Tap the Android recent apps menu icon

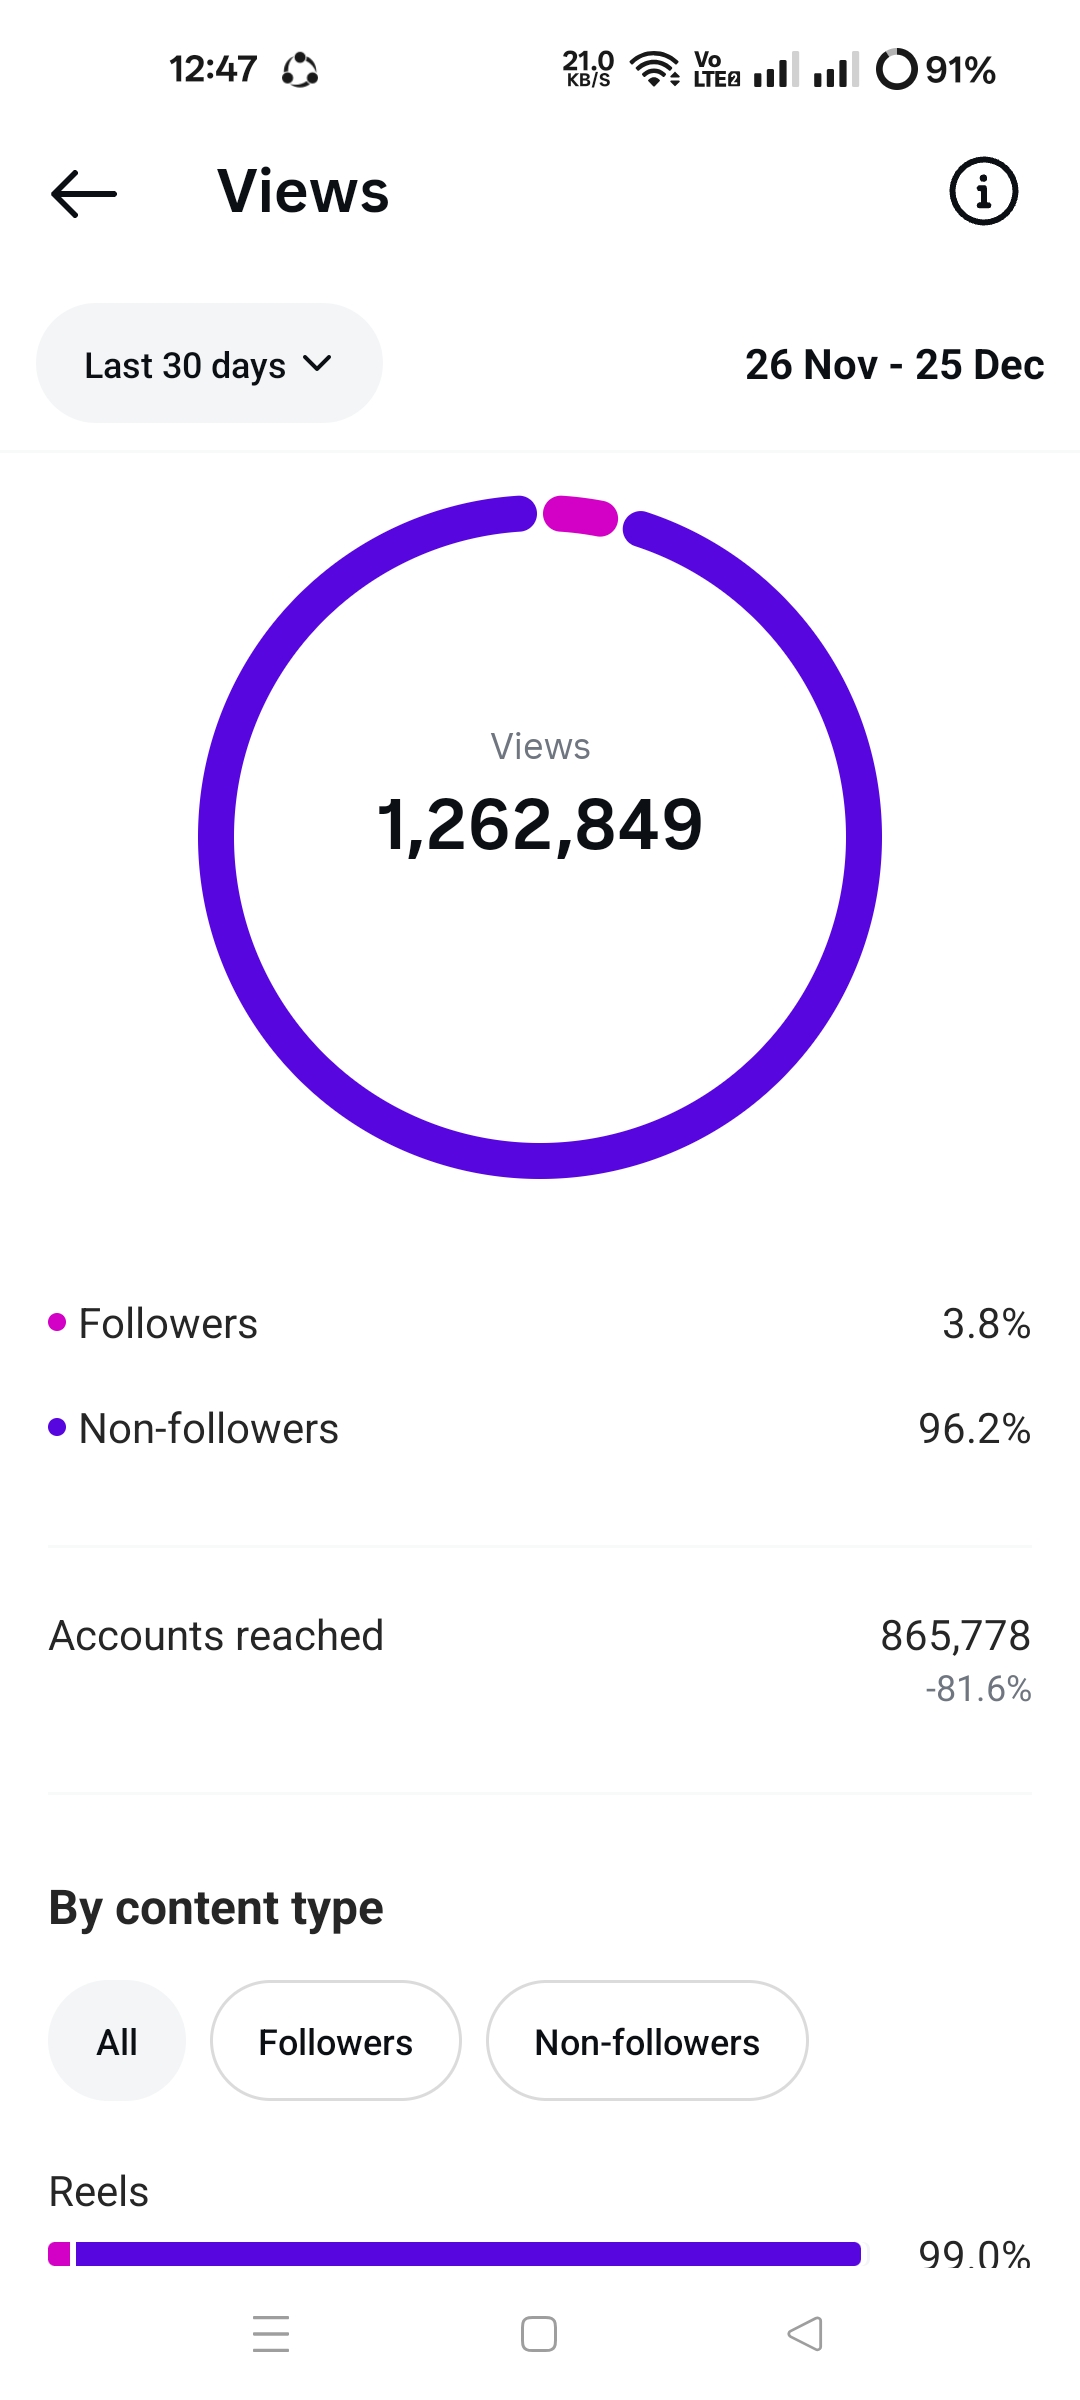pos(271,2334)
